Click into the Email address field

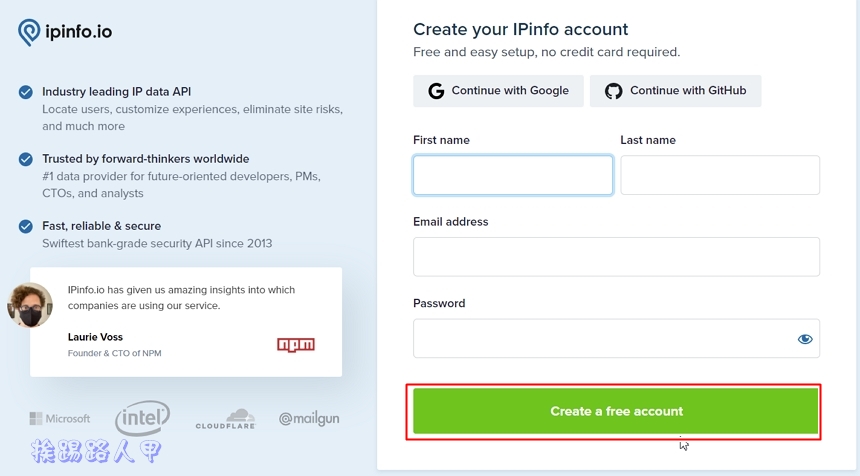point(616,257)
